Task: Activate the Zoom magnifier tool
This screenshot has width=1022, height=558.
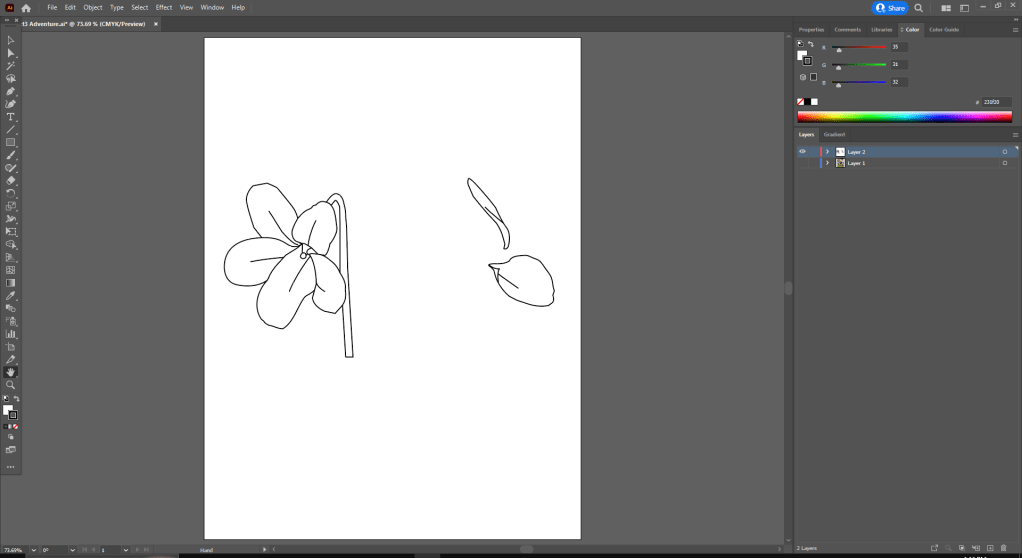Action: 10,384
